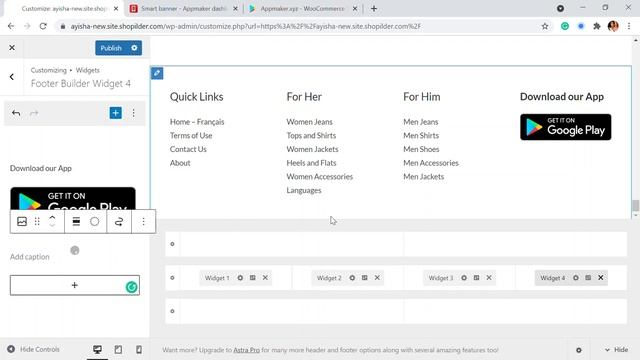Open About footer link
640x360 pixels.
click(x=180, y=163)
